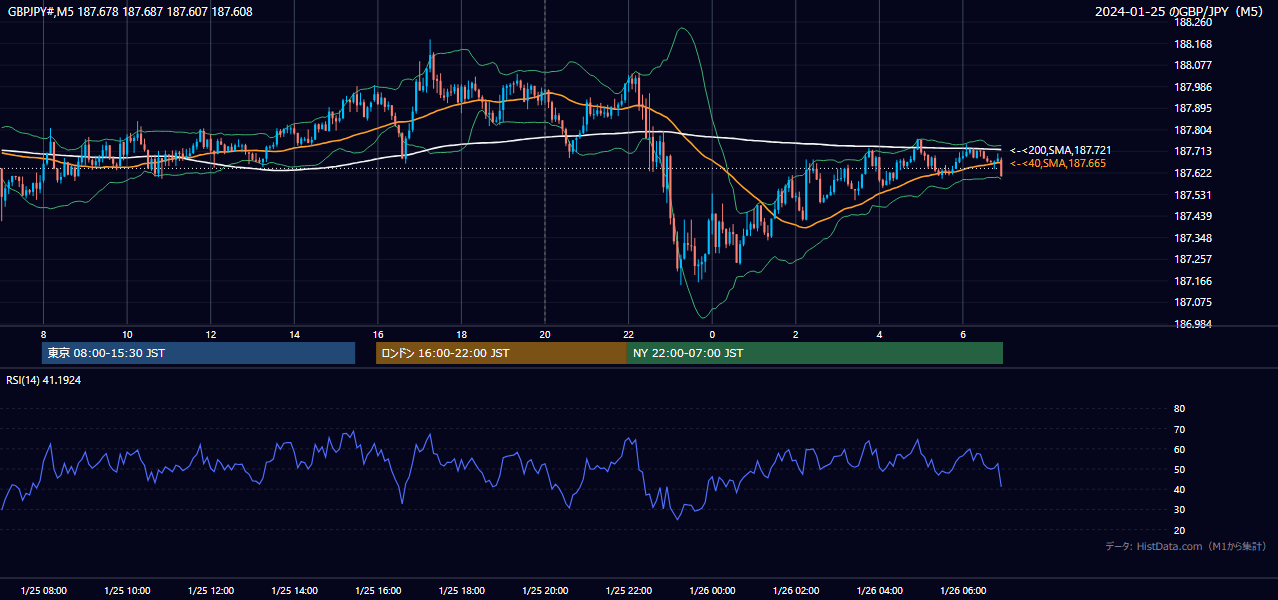Click price axis value 187.895
1278x600 pixels.
pyautogui.click(x=1193, y=109)
